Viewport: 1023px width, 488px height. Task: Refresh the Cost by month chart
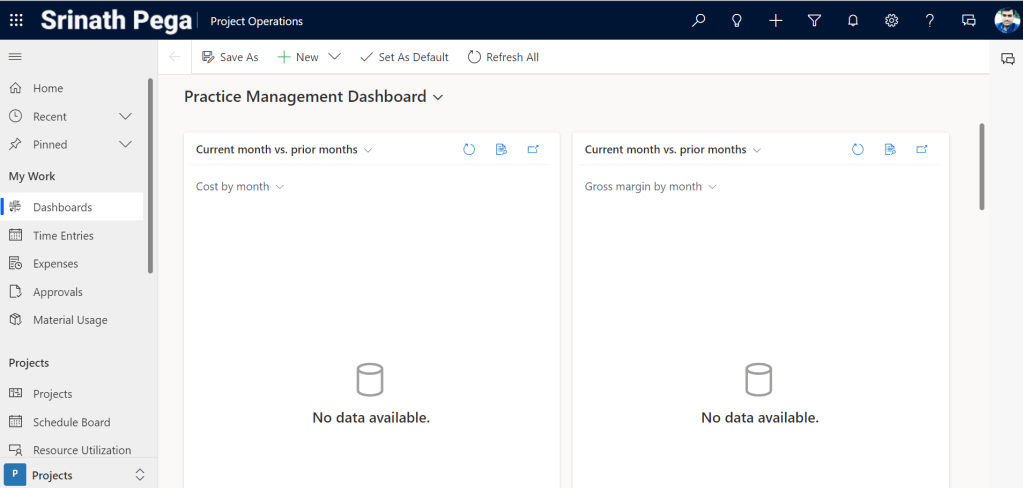tap(469, 150)
